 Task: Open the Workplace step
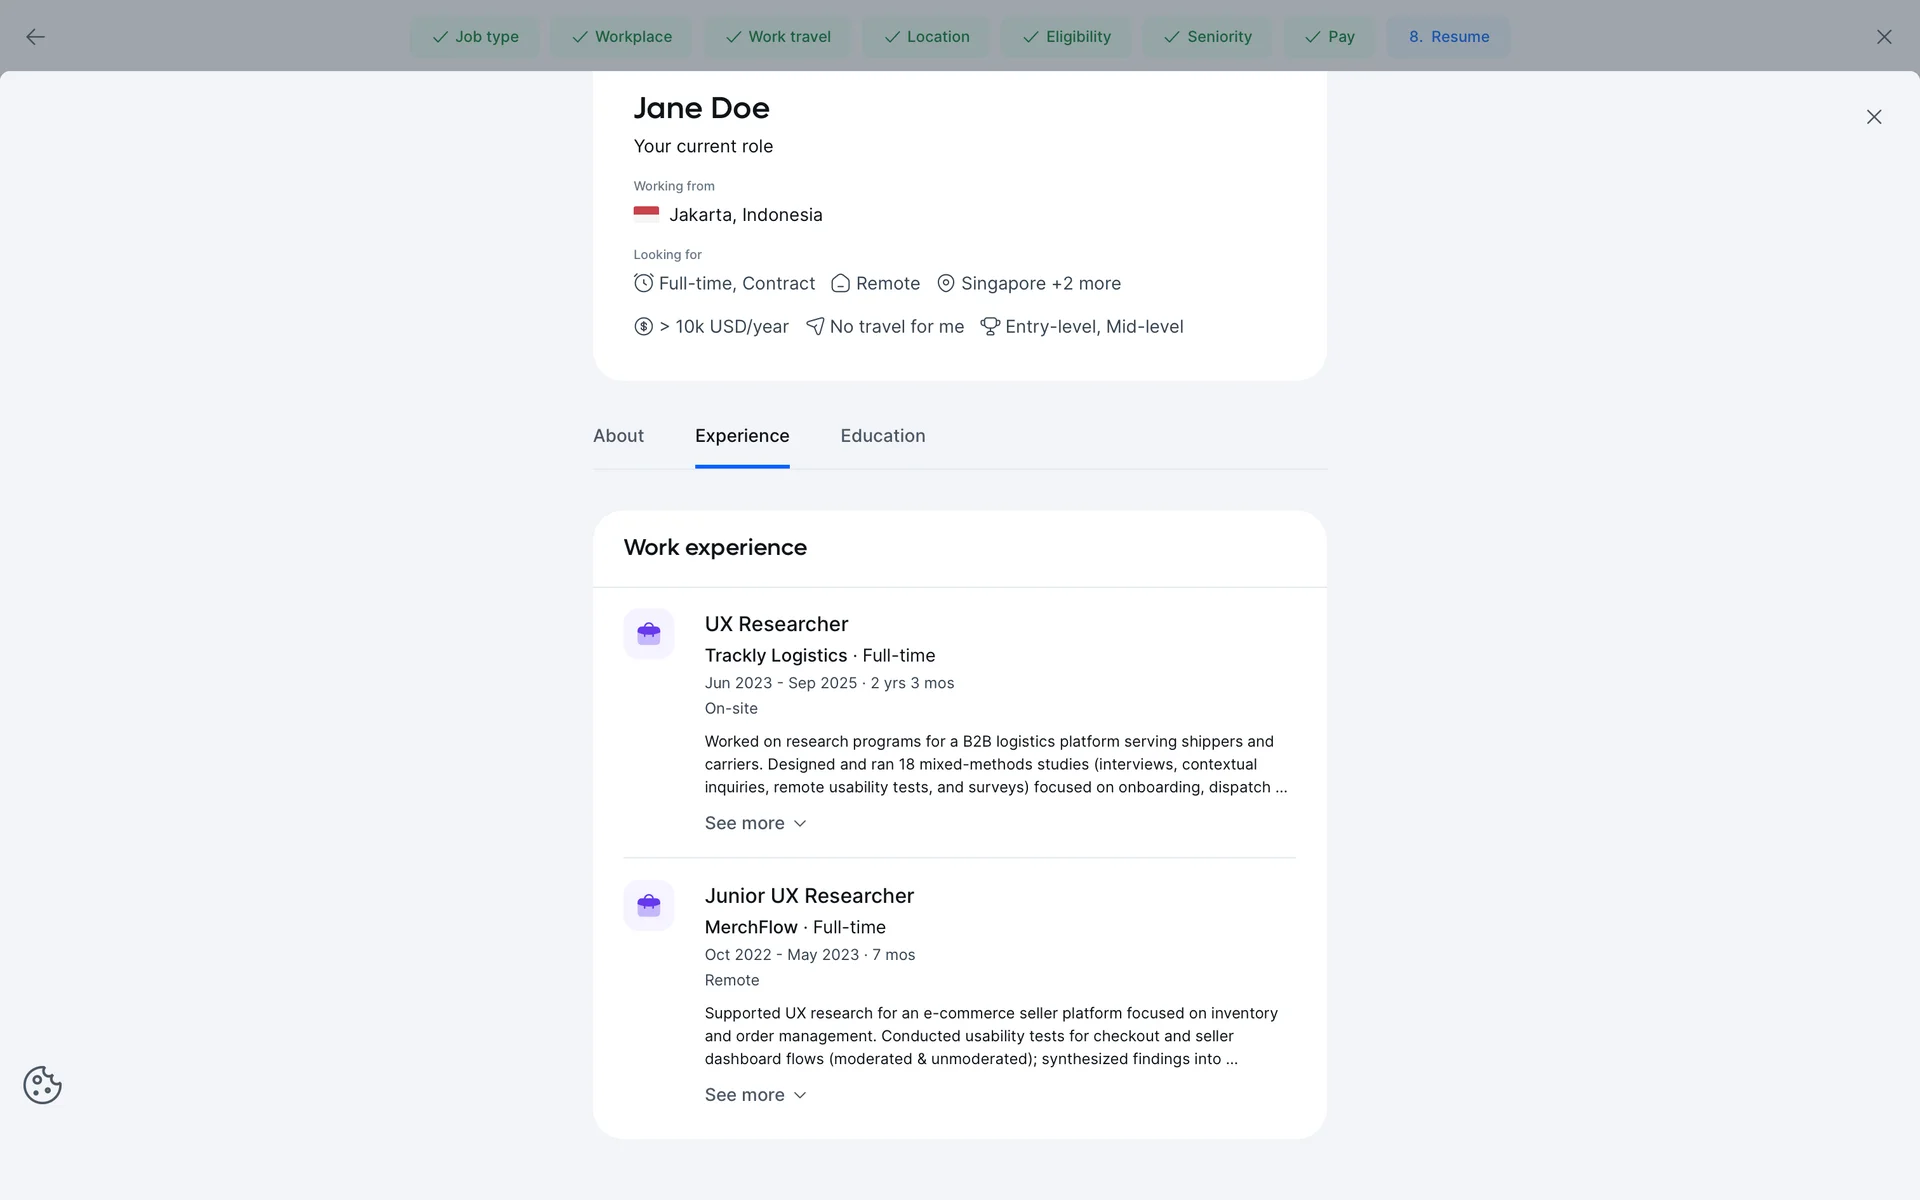point(621,37)
